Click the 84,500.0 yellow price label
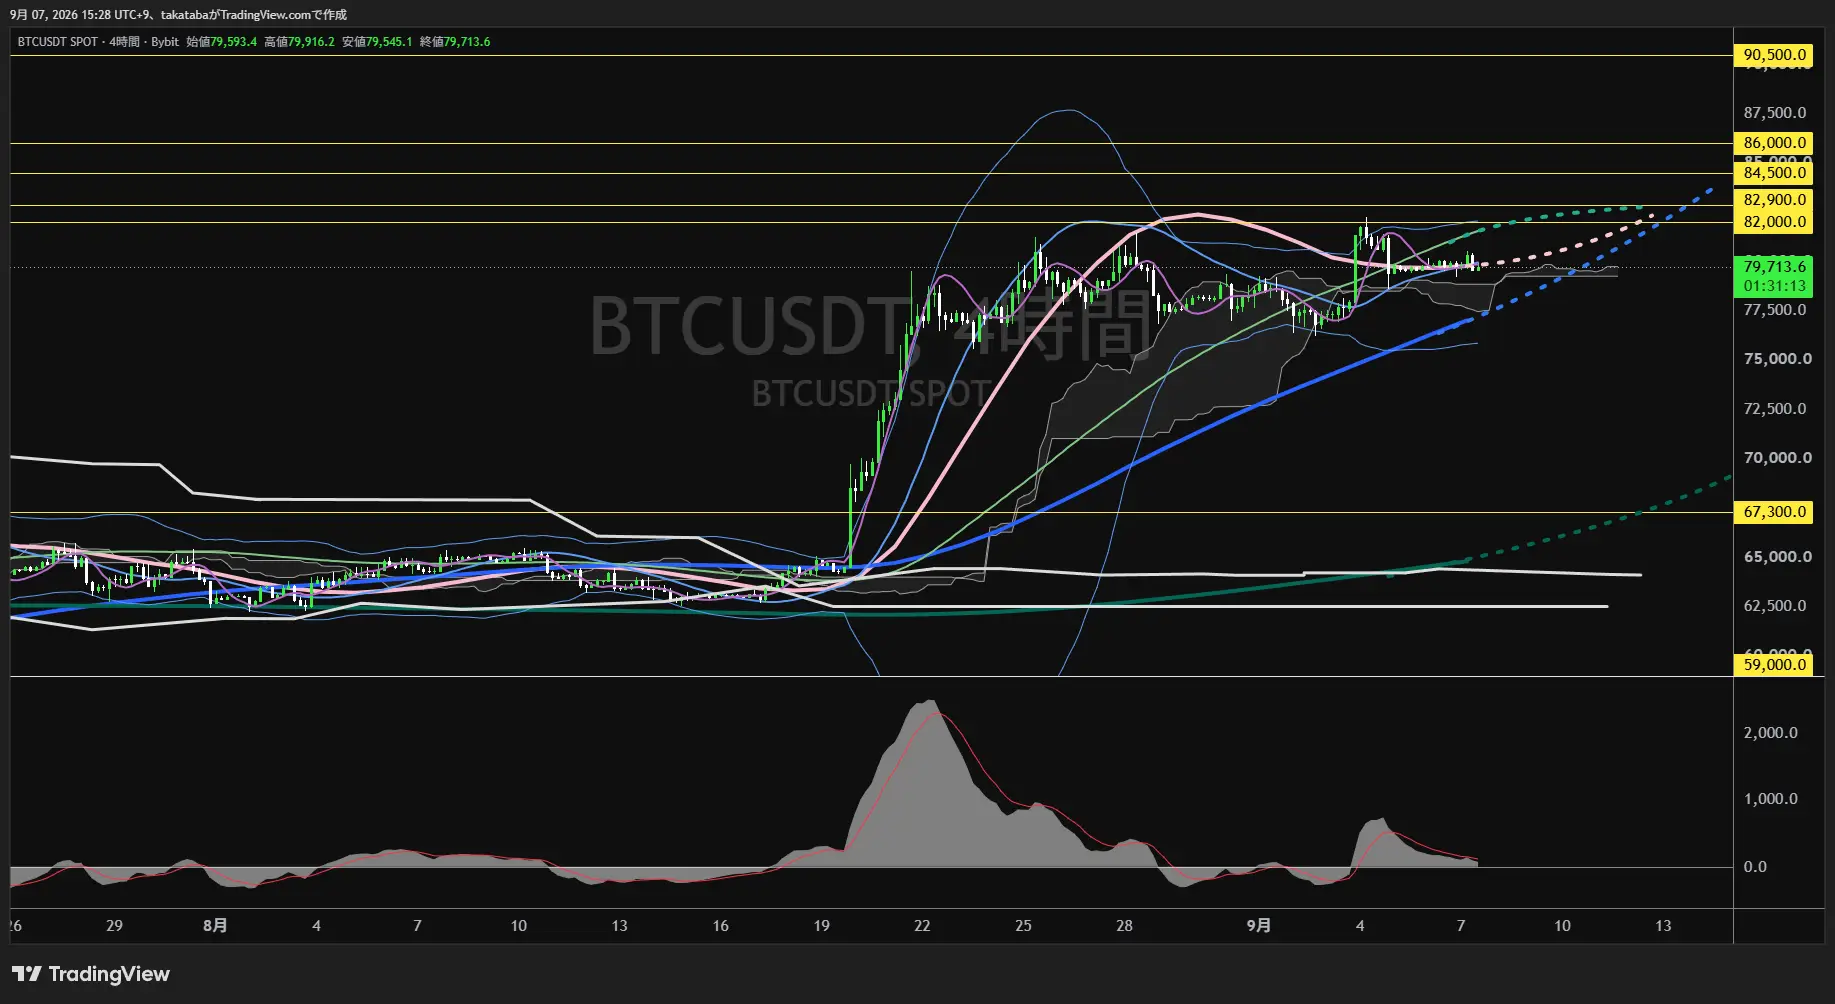This screenshot has width=1835, height=1004. tap(1774, 173)
